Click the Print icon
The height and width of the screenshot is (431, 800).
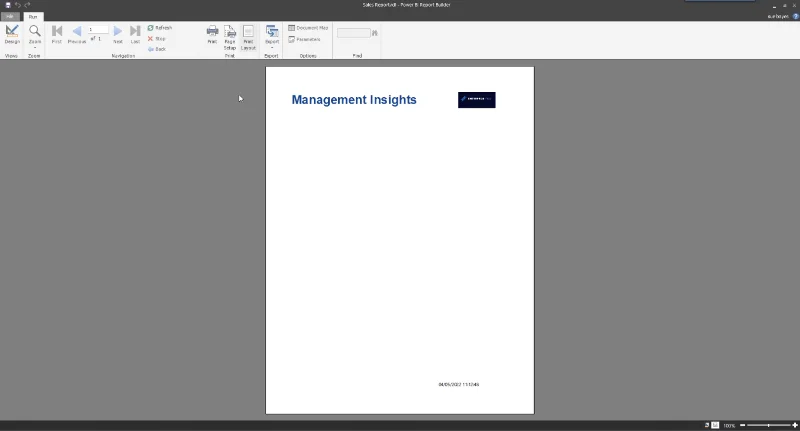coord(212,35)
